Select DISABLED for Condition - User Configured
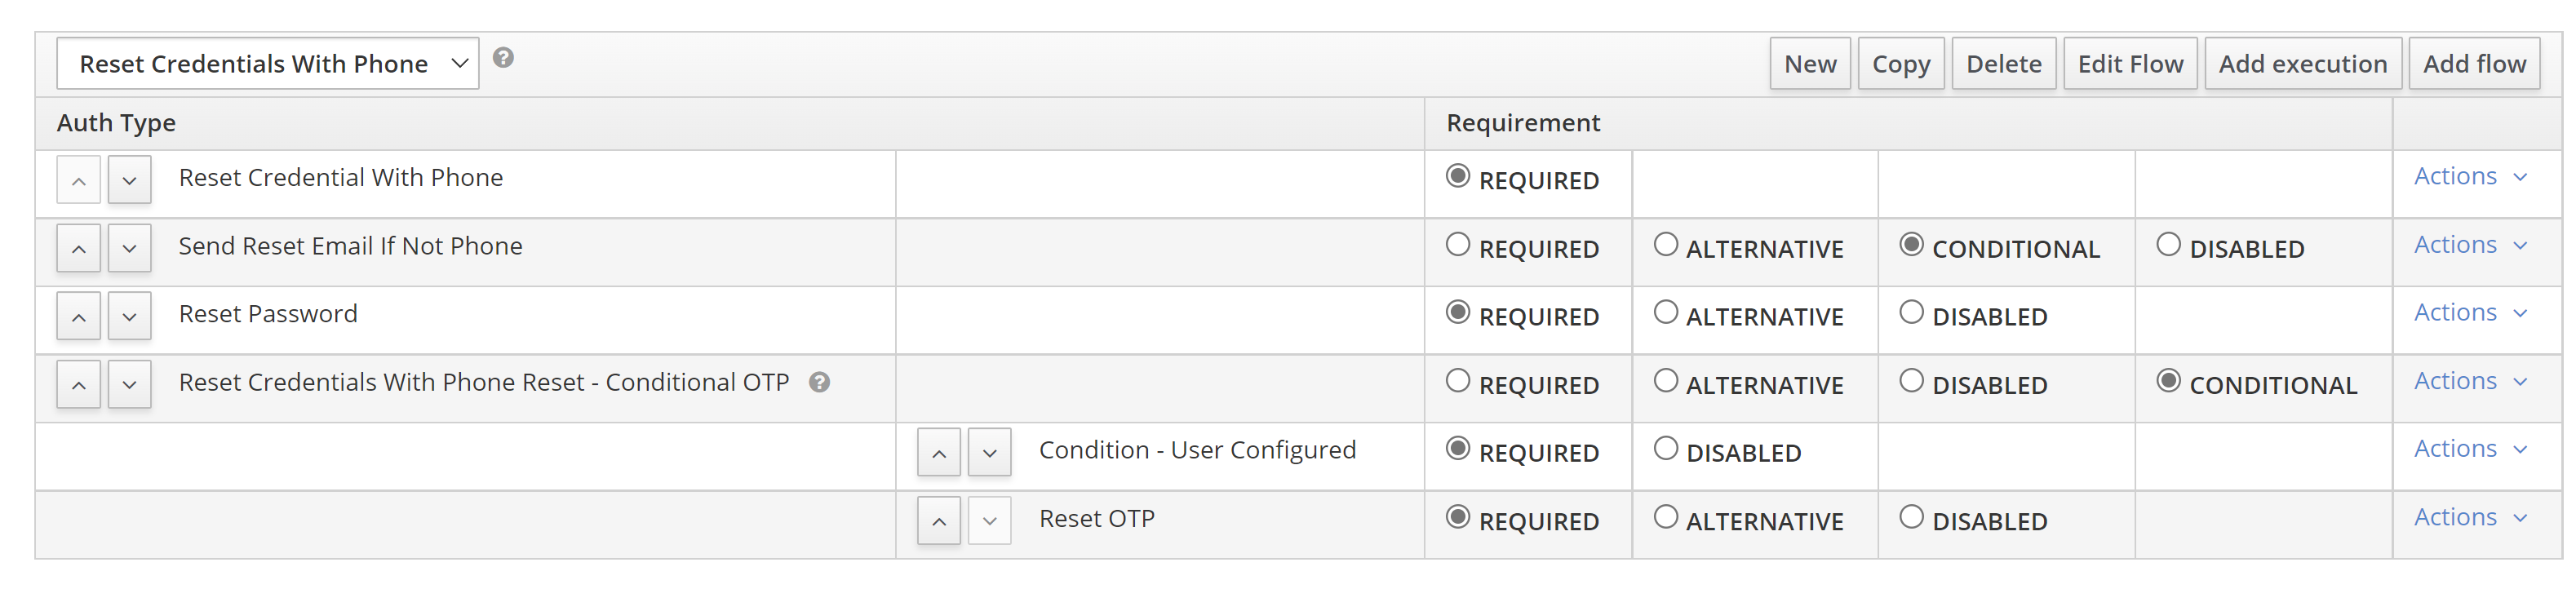 (x=1665, y=449)
